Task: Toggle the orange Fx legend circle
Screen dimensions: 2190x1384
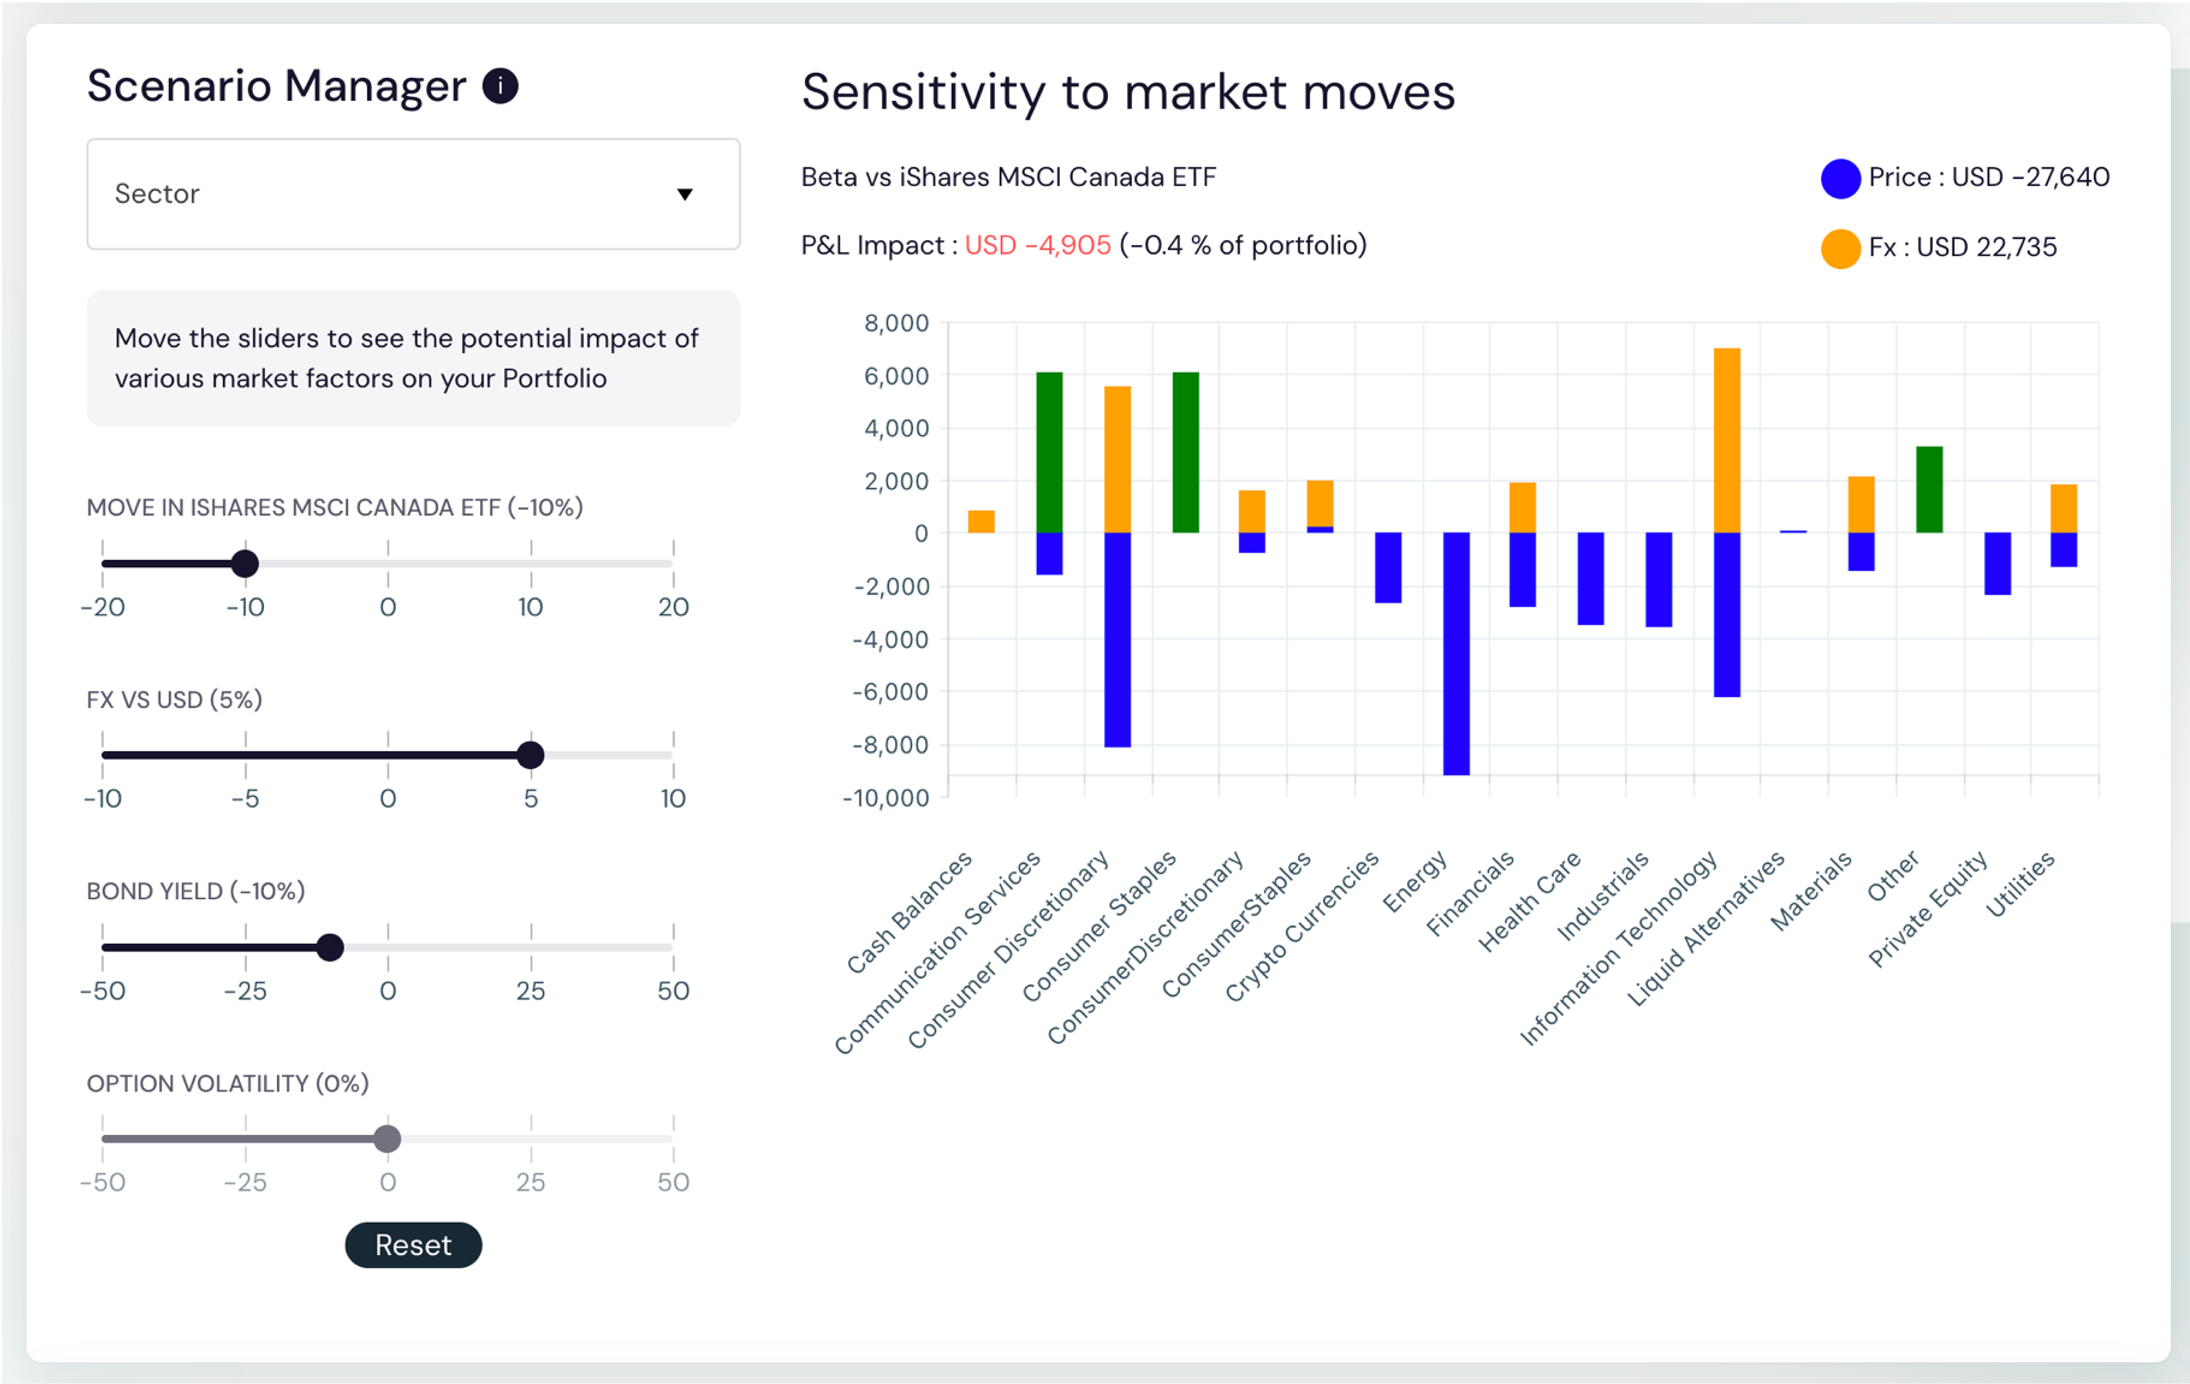Action: point(1840,248)
